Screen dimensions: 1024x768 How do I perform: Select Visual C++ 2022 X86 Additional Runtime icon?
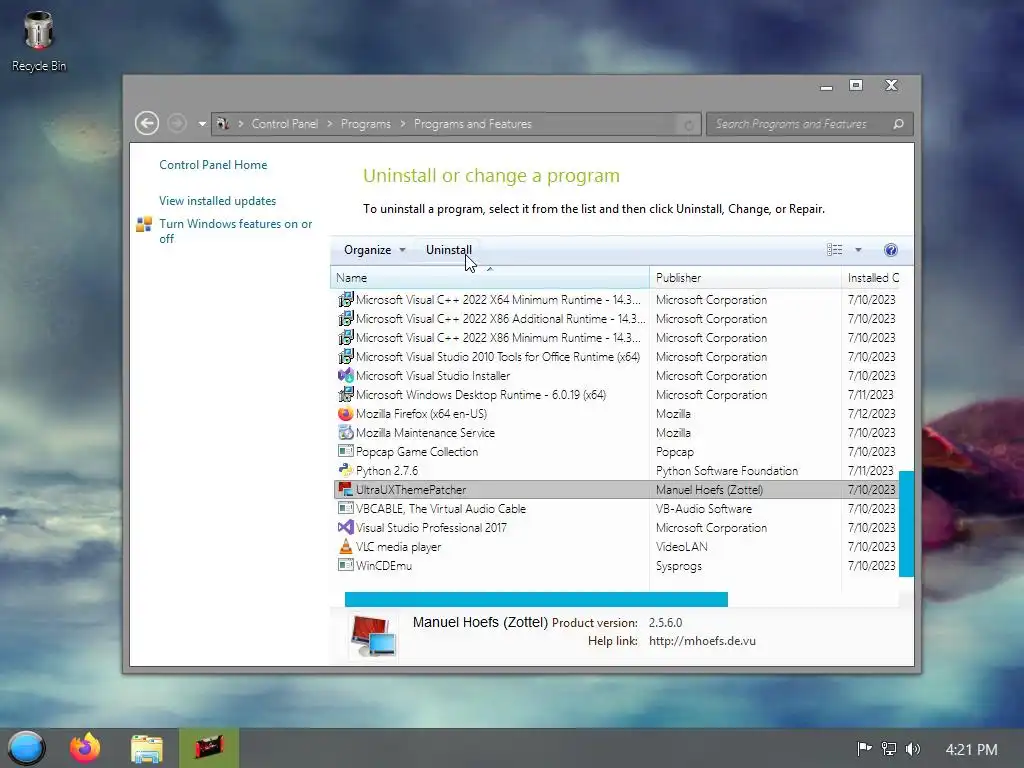345,319
